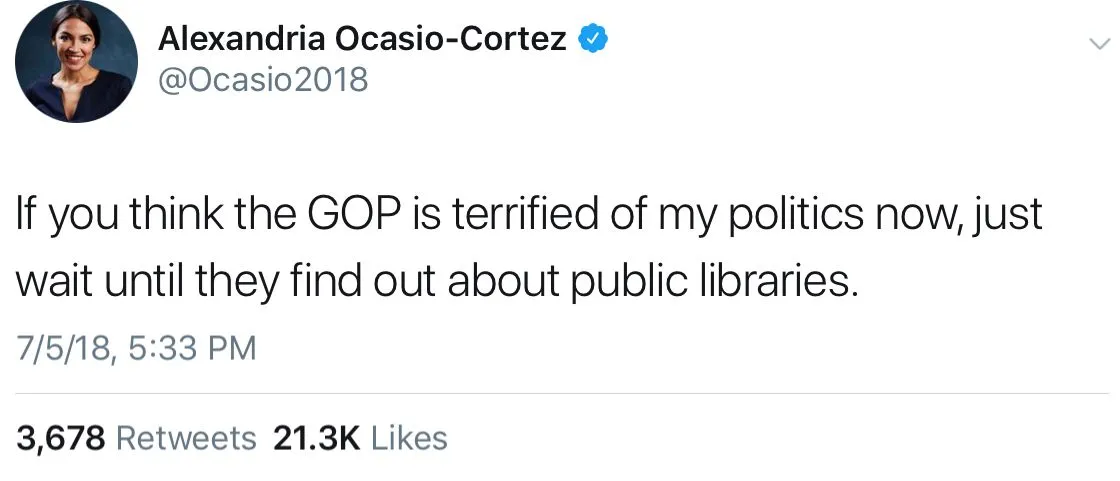The image size is (1120, 481).
Task: Click the first line of tweet text
Action: (528, 216)
